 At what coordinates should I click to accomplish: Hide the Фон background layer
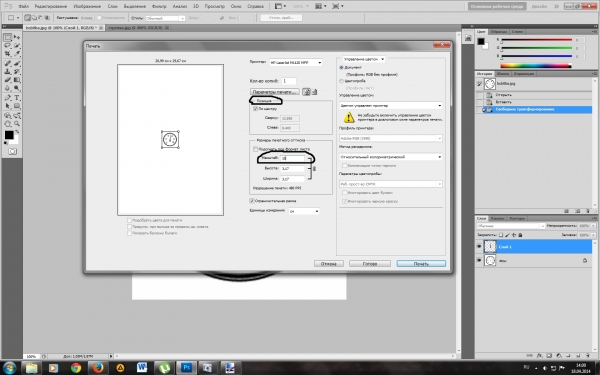(479, 261)
